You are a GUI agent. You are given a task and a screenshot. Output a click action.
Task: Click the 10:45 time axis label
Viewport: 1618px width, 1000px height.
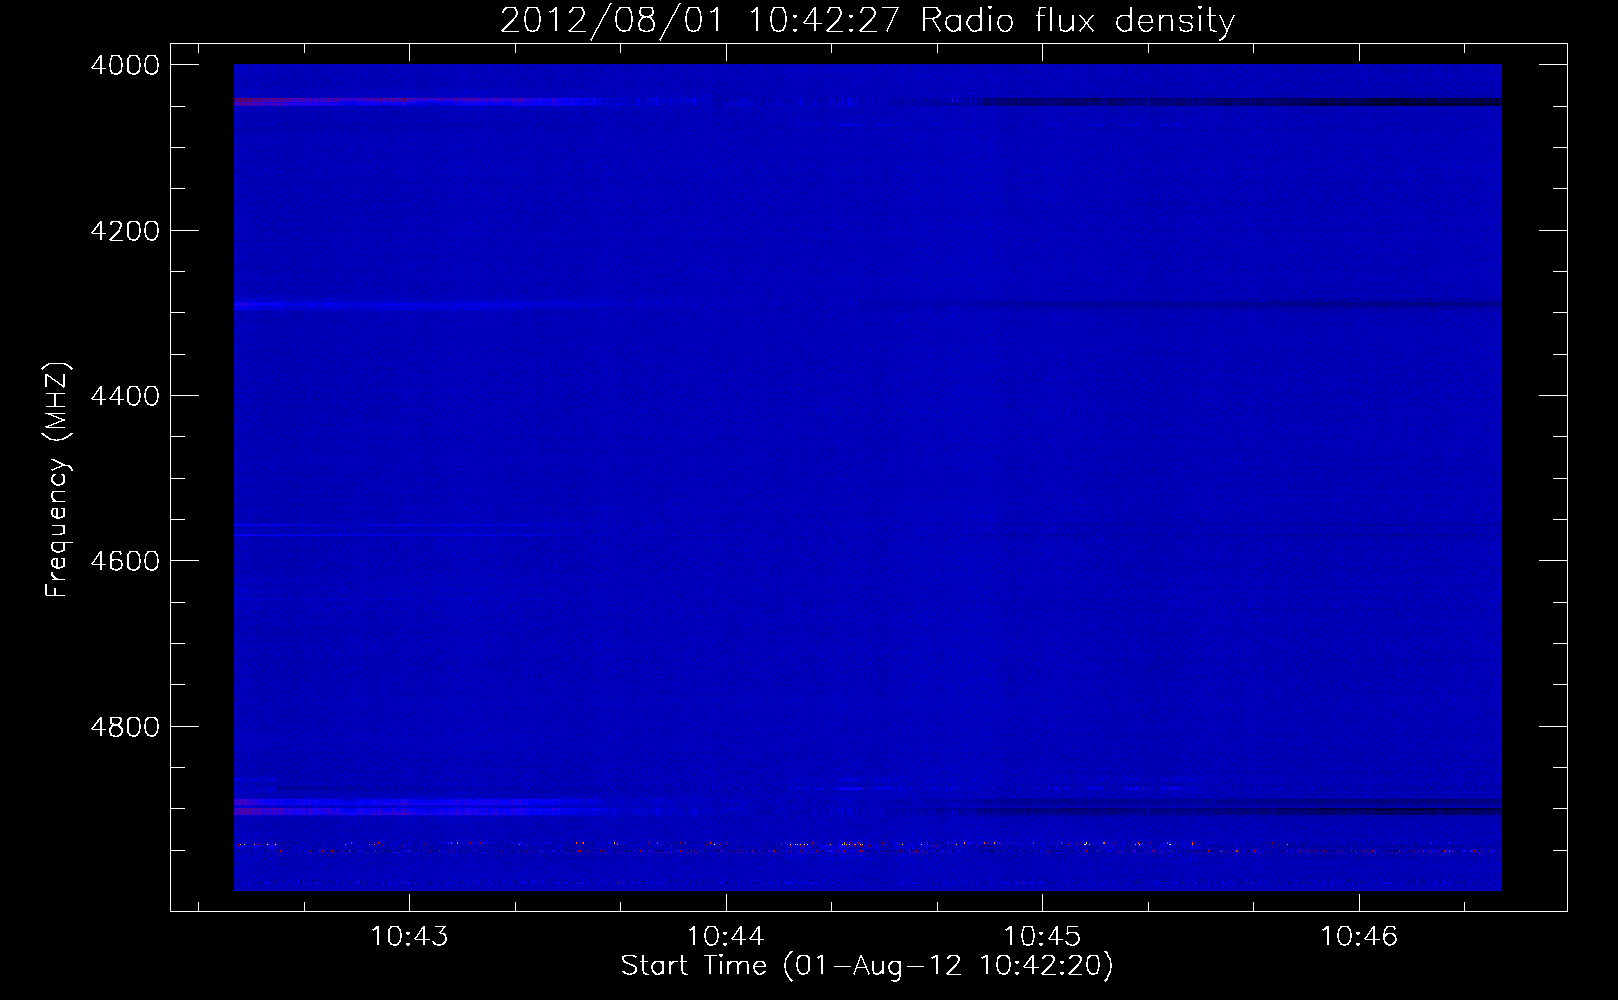coord(1042,937)
